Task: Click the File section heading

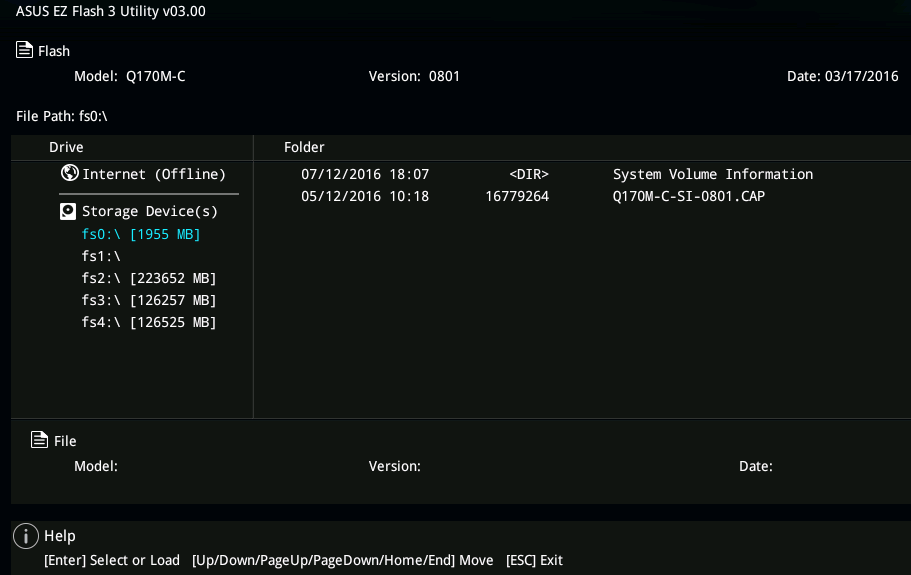Action: click(65, 441)
